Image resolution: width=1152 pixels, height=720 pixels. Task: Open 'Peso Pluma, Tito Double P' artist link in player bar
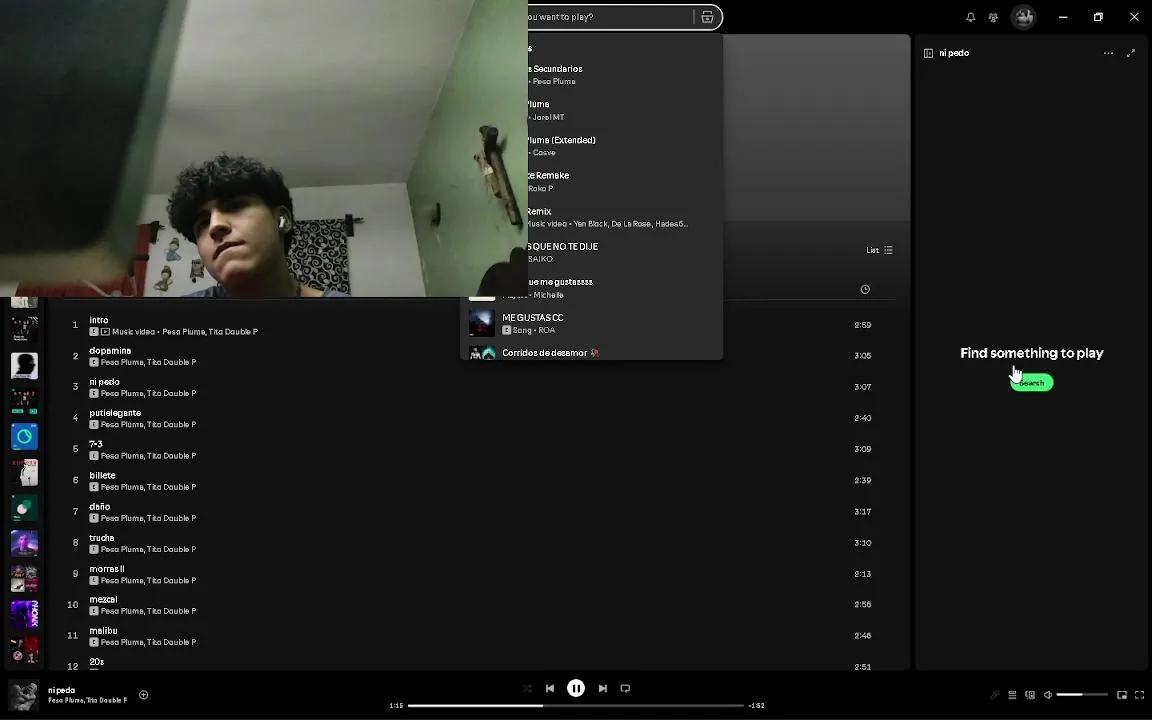point(87,700)
